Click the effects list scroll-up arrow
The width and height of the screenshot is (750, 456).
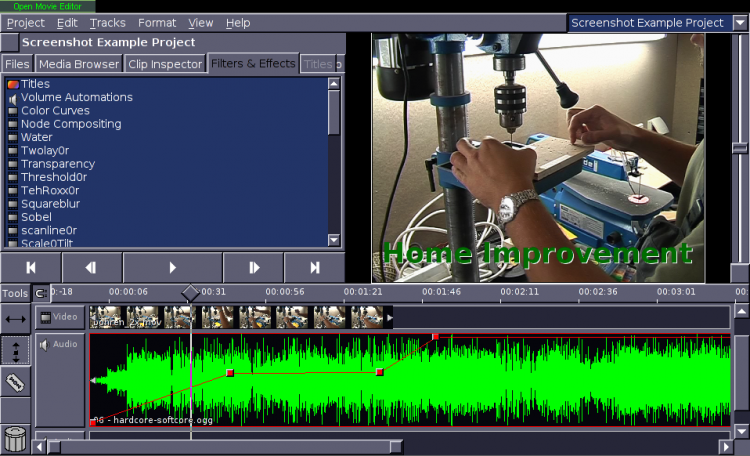[x=334, y=84]
